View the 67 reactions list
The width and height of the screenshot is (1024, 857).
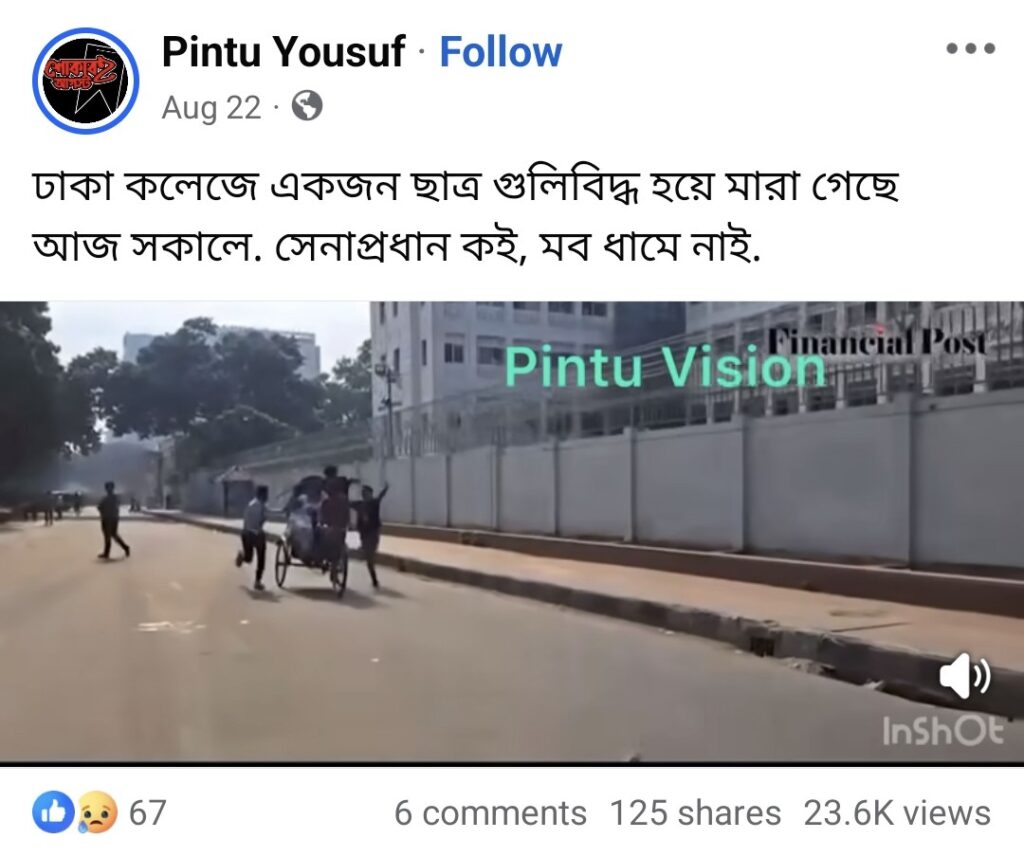(148, 813)
